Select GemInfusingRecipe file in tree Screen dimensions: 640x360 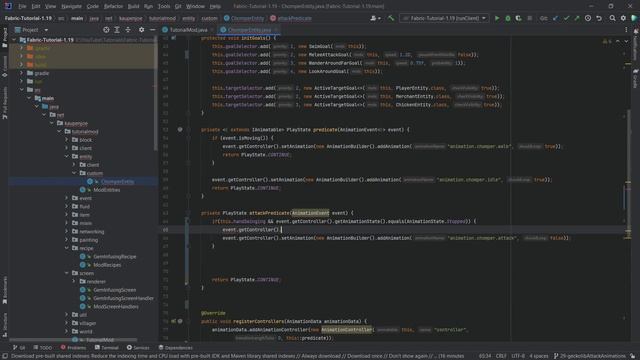[114, 256]
